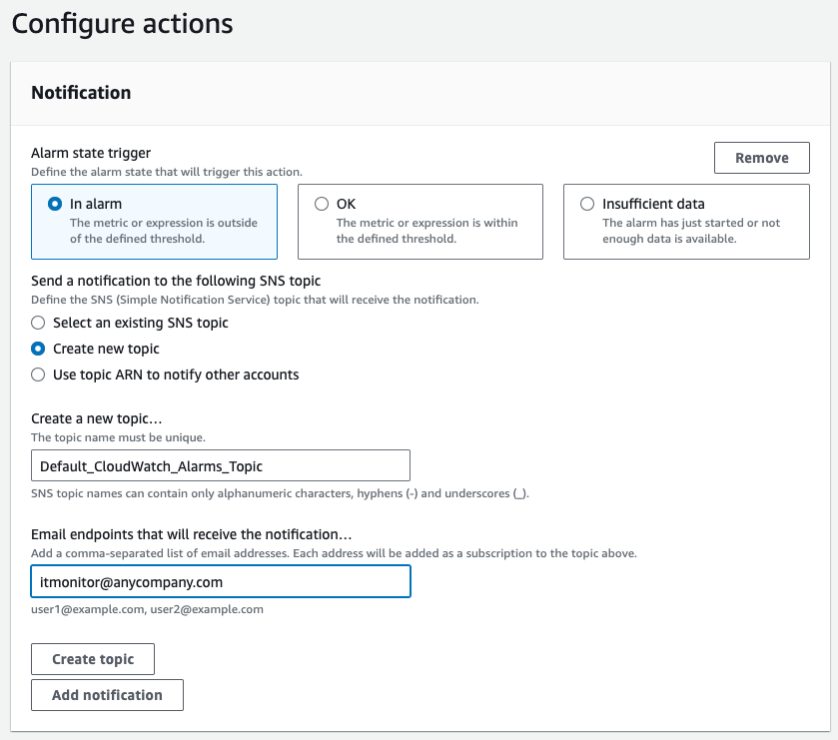Choose "Select an existing SNS topic"
The width and height of the screenshot is (838, 740).
(38, 322)
